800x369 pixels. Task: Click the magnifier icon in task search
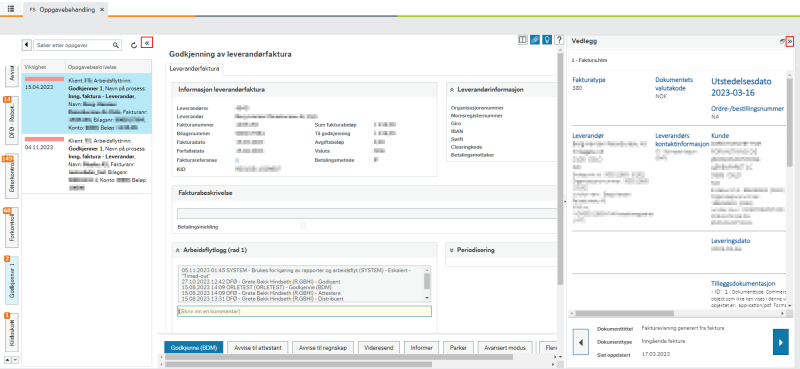[x=116, y=45]
